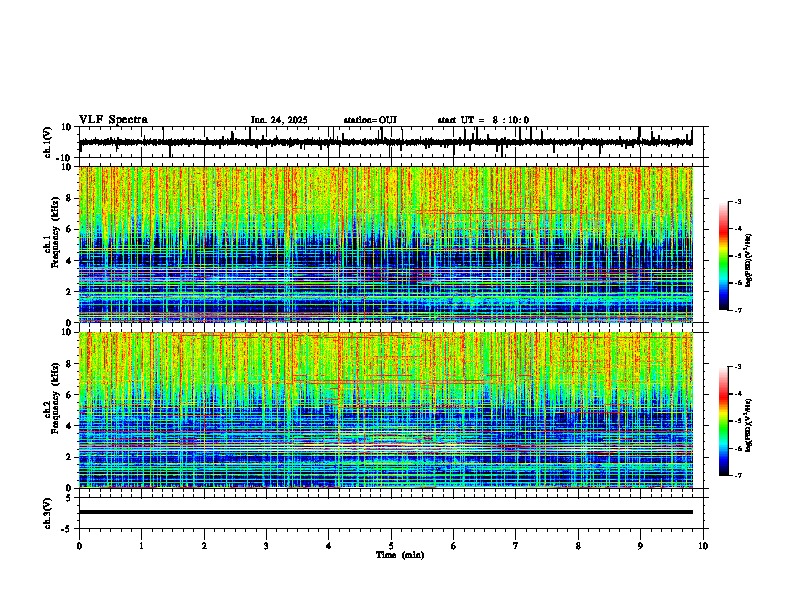Screen dimensions: 792x612
Task: Click the "-3" label on ch.1 colorbar
Action: coord(738,202)
